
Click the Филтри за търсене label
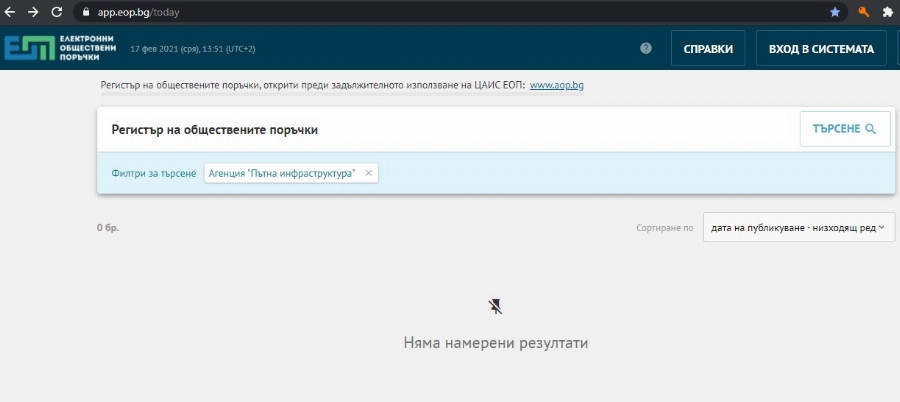(154, 174)
